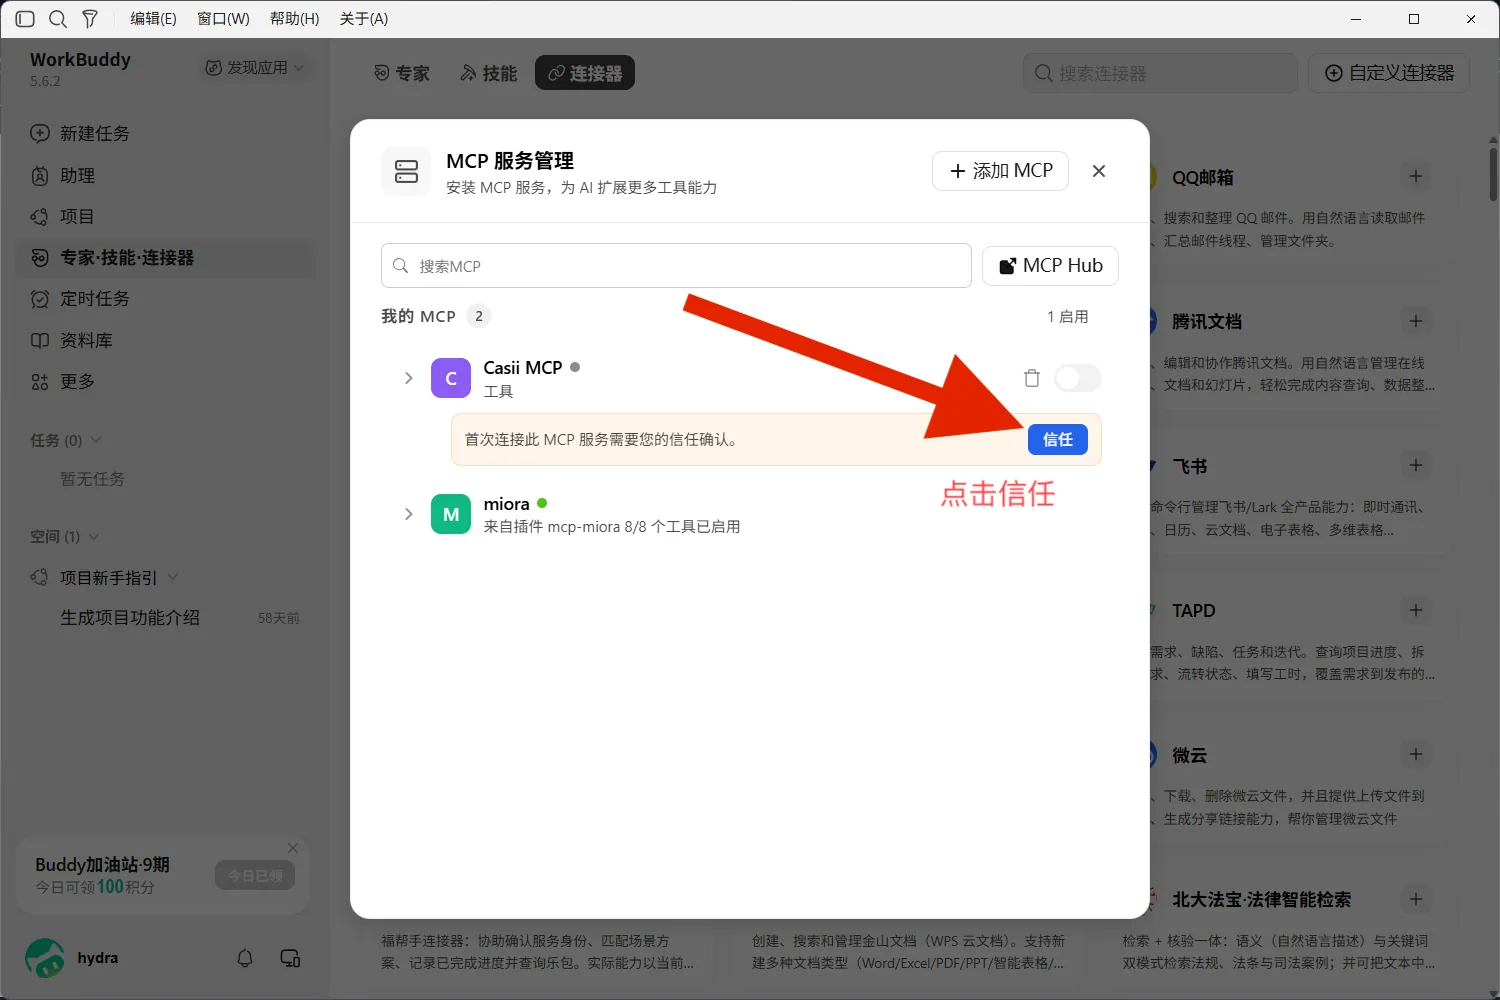Open the 编辑(E) menu
Screen dimensions: 1500x1000
click(153, 19)
